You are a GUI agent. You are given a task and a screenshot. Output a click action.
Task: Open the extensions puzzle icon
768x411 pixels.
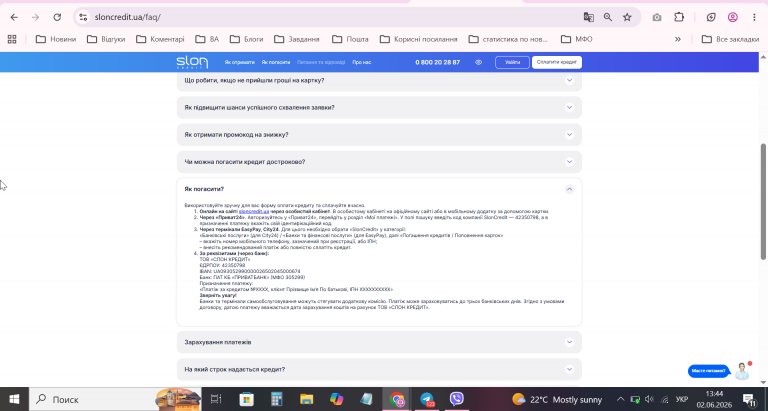point(679,17)
